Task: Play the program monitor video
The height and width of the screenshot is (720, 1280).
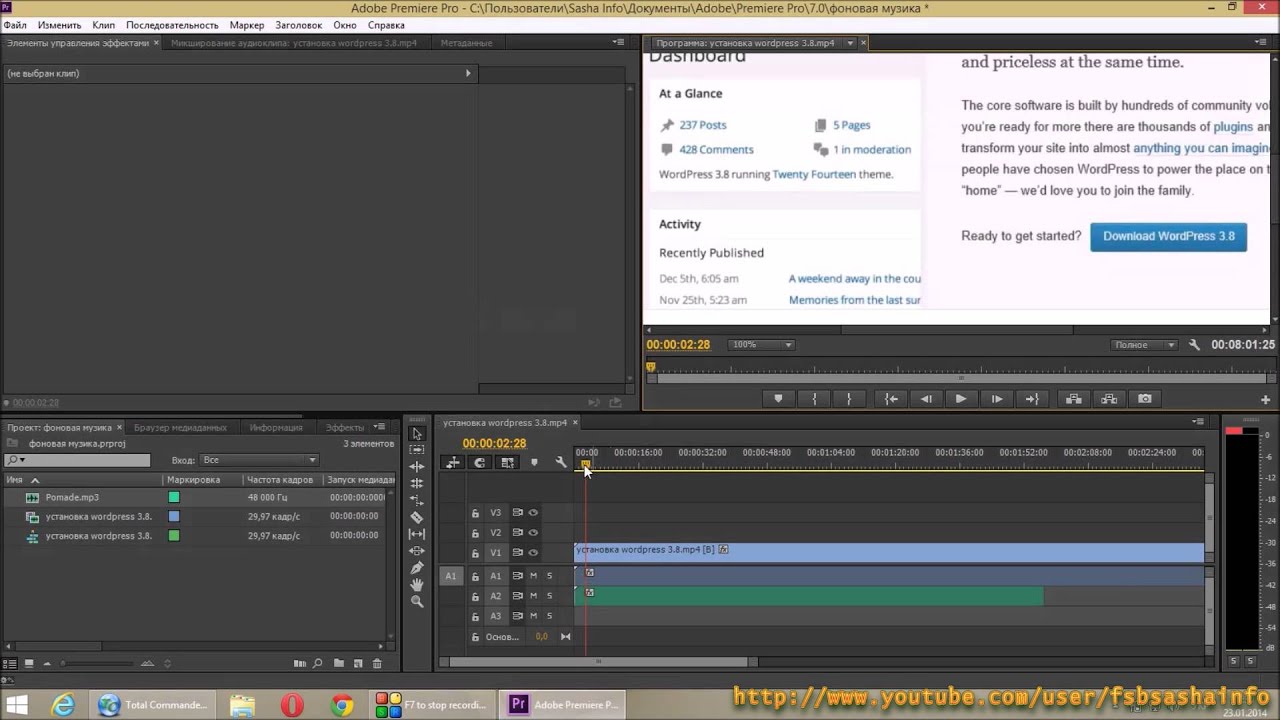Action: [x=961, y=399]
